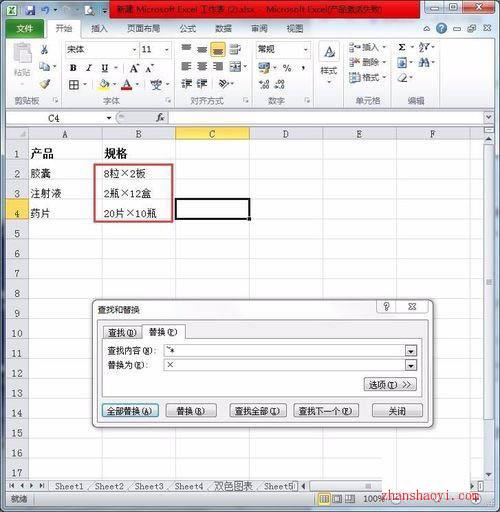Toggle Italic formatting
Viewport: 500px width, 512px height.
tap(89, 68)
